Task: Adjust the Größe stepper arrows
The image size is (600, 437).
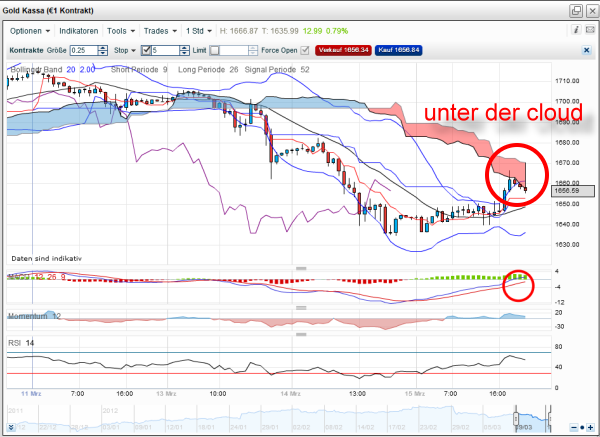Action: [x=103, y=50]
